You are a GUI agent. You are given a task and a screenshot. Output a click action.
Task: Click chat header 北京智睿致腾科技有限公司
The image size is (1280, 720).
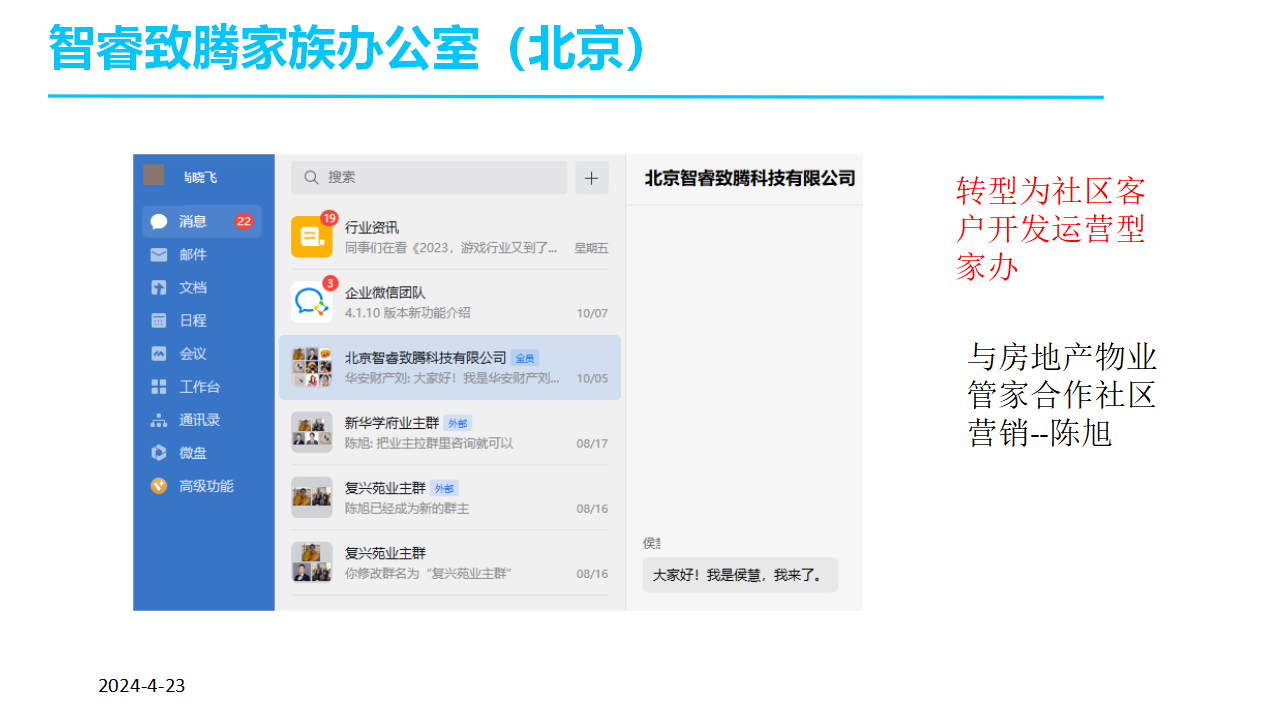[x=749, y=178]
